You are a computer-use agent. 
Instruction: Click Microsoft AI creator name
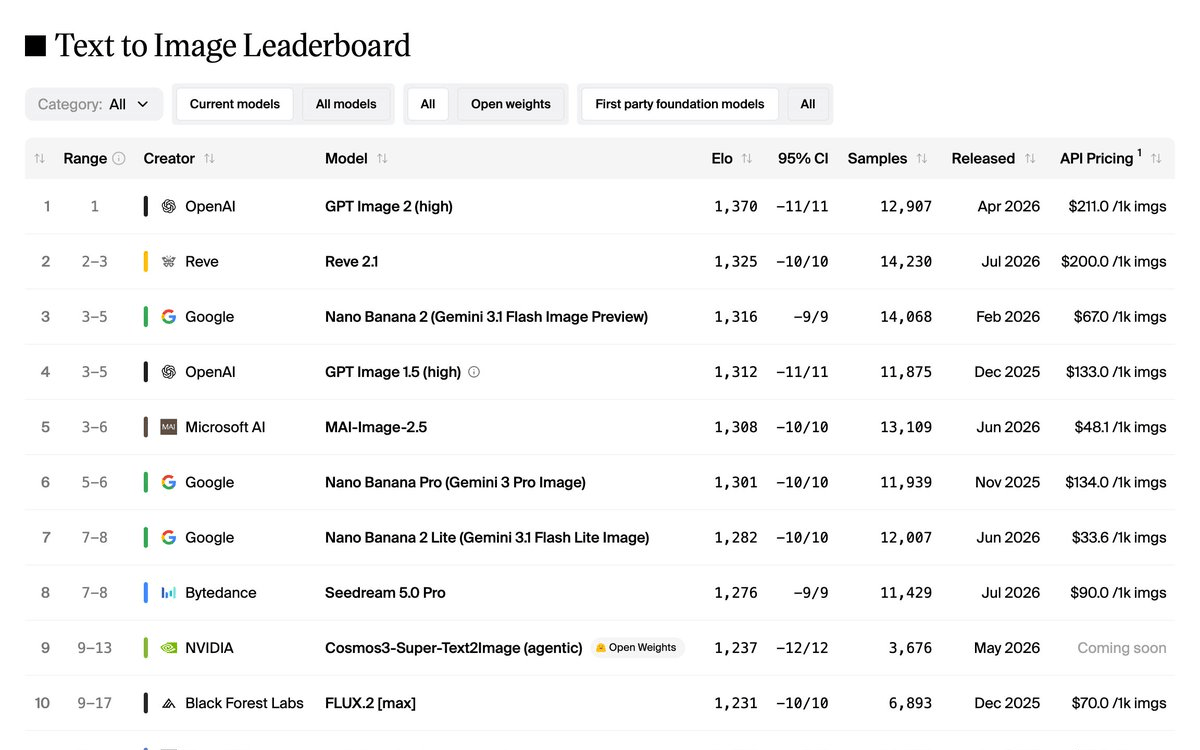[225, 427]
